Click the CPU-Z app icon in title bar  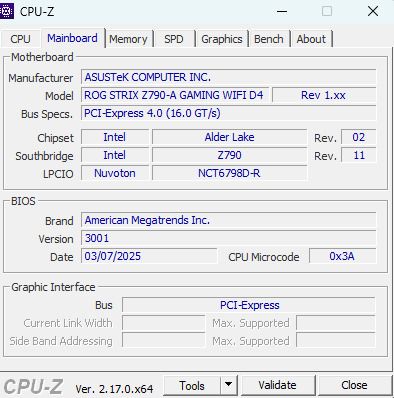[x=6, y=11]
